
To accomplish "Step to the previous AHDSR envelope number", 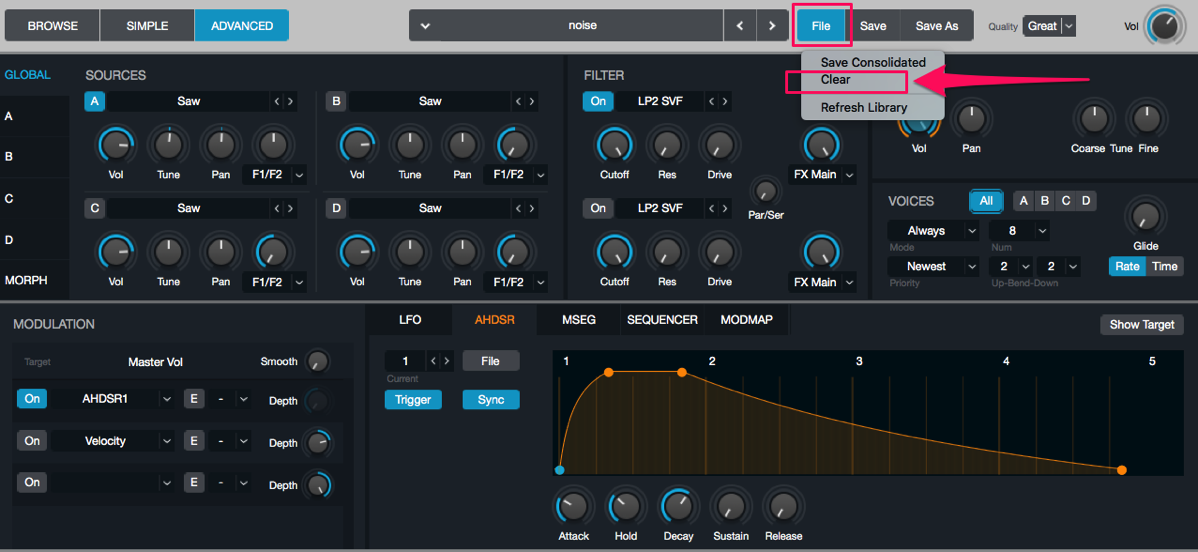I will click(434, 361).
